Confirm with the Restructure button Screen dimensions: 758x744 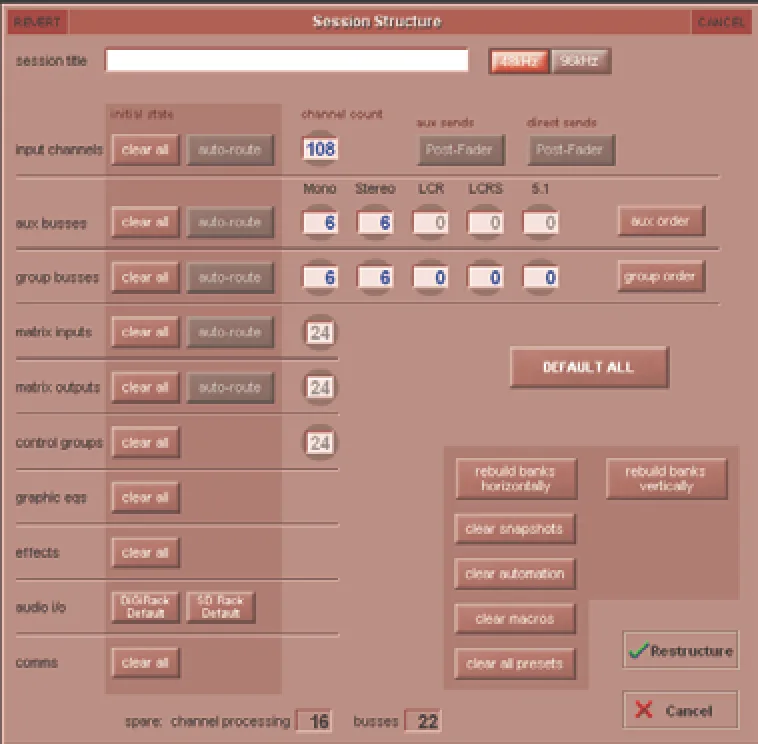(x=681, y=650)
